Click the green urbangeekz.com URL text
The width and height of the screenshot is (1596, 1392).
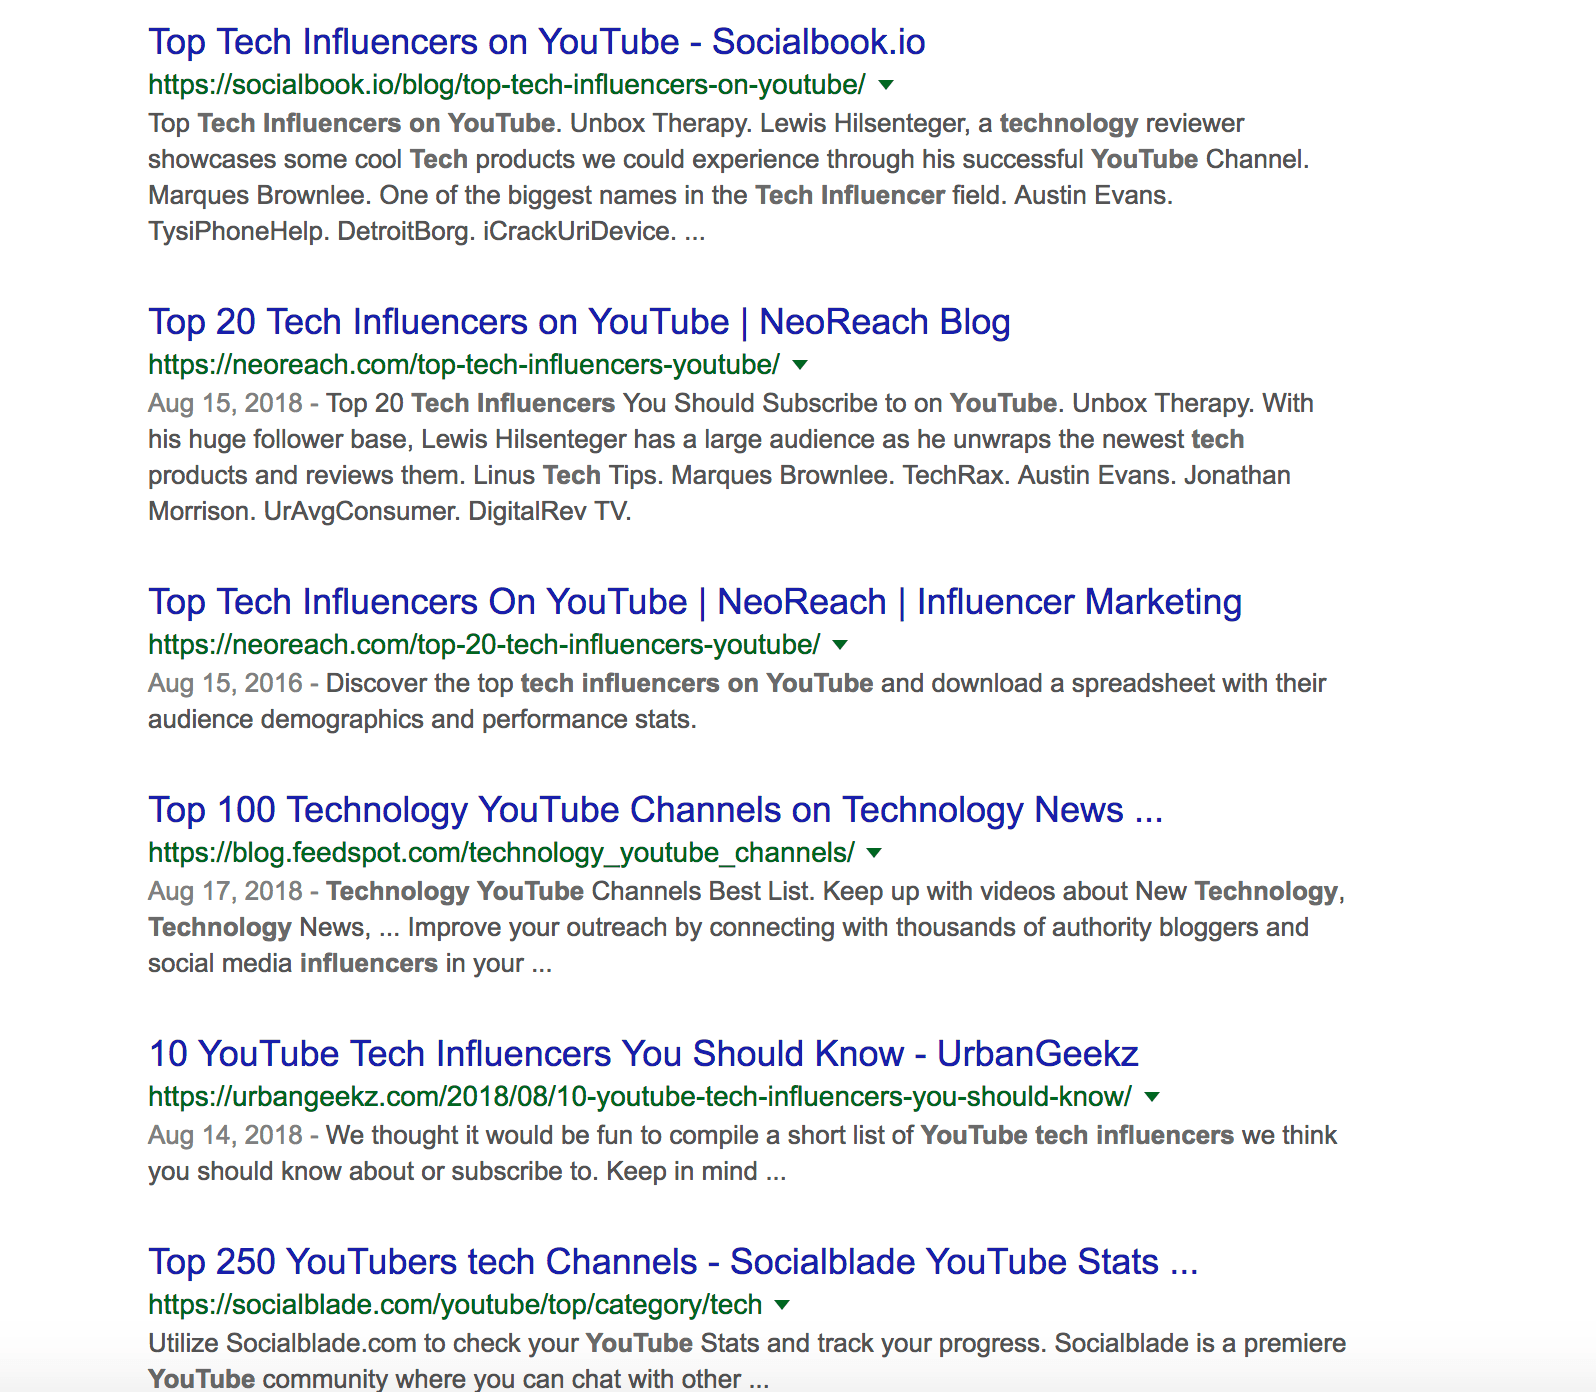point(639,1097)
